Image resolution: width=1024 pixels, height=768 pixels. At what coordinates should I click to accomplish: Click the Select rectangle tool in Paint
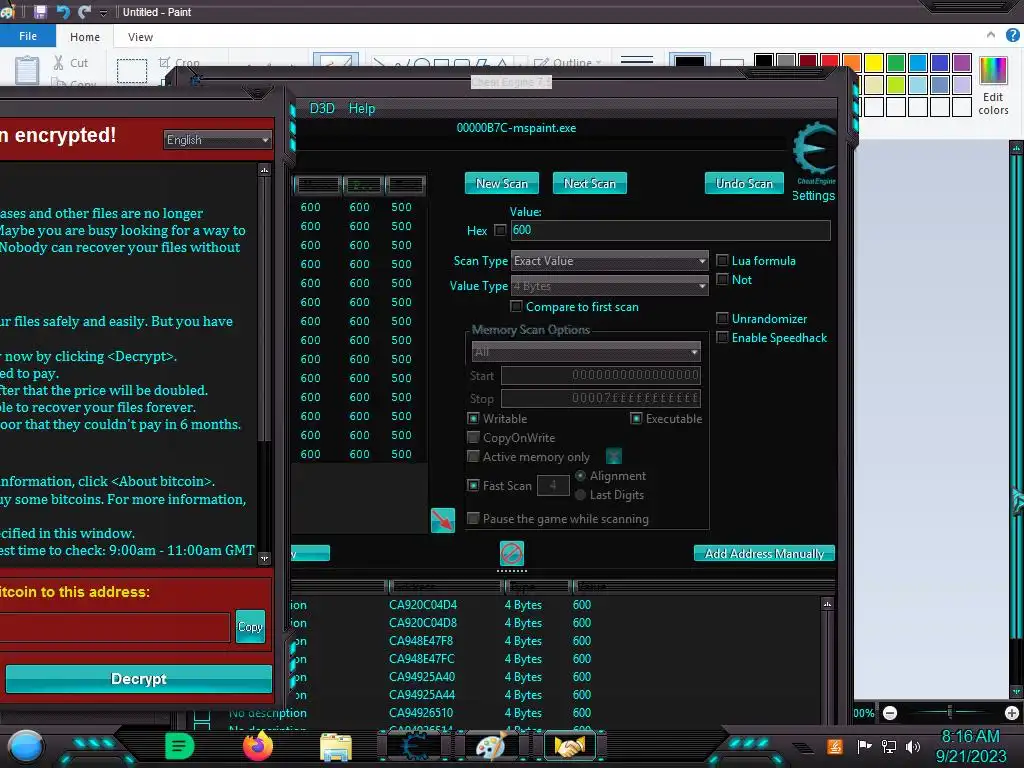click(x=132, y=71)
